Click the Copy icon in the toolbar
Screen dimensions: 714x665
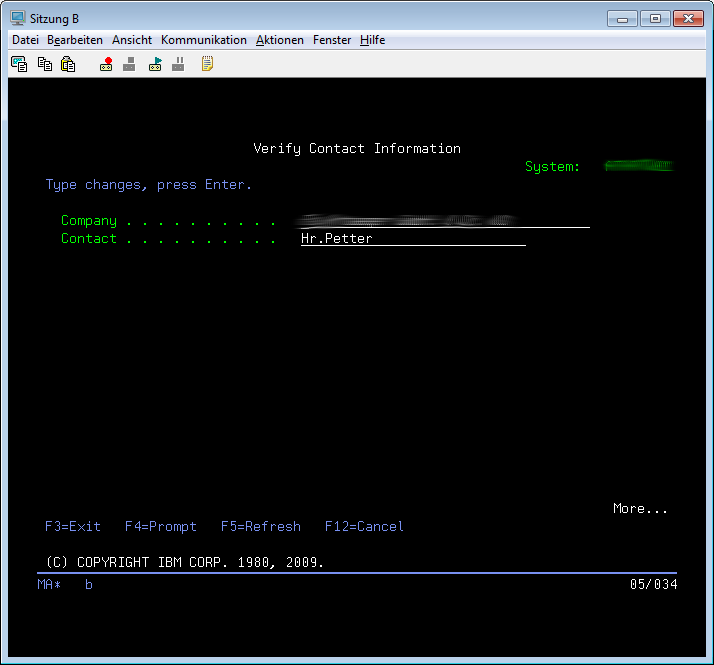[44, 64]
